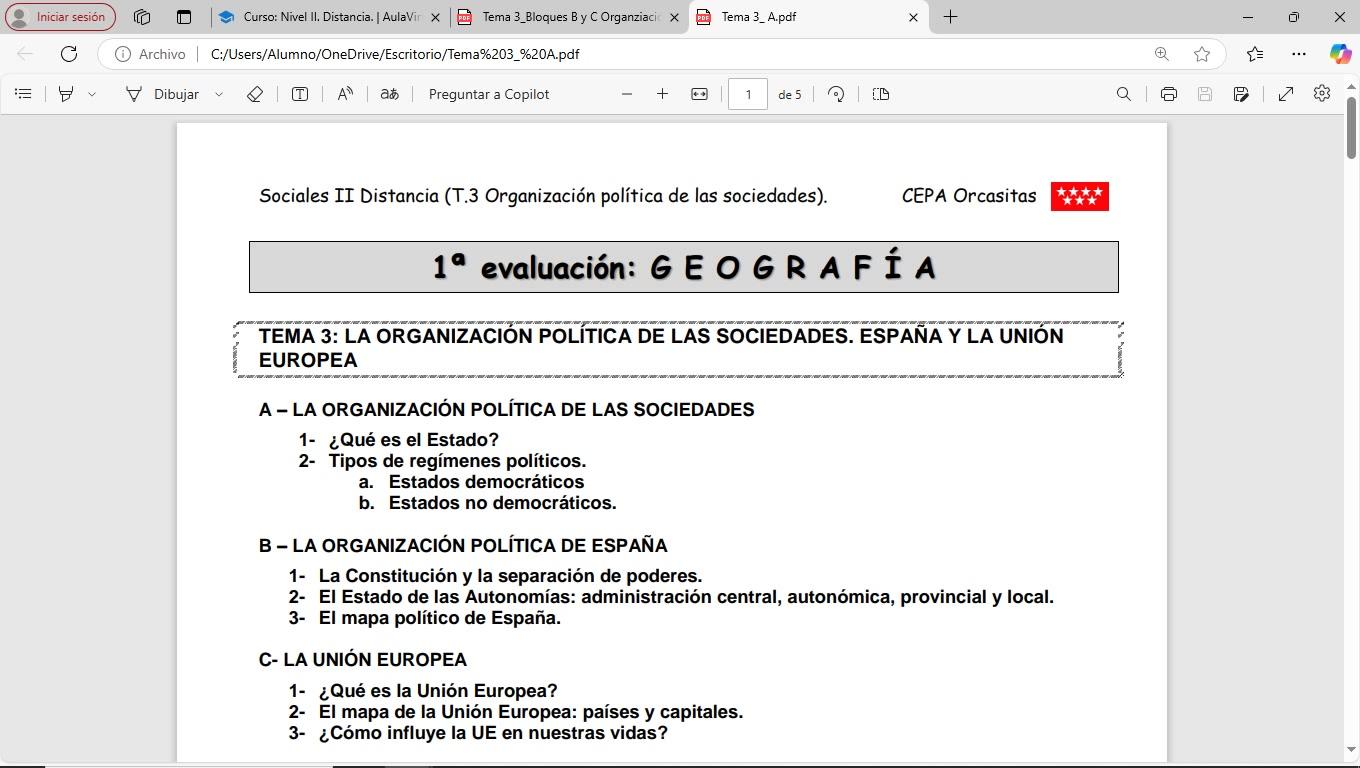
Task: Click the line '¿Qué es el Estado?'
Action: [x=414, y=440]
